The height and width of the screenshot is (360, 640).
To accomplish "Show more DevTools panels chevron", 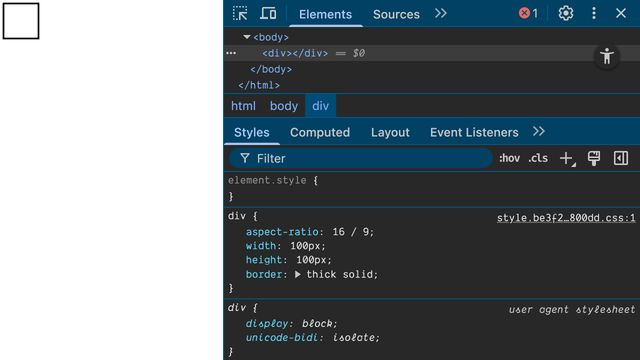I will 441,13.
